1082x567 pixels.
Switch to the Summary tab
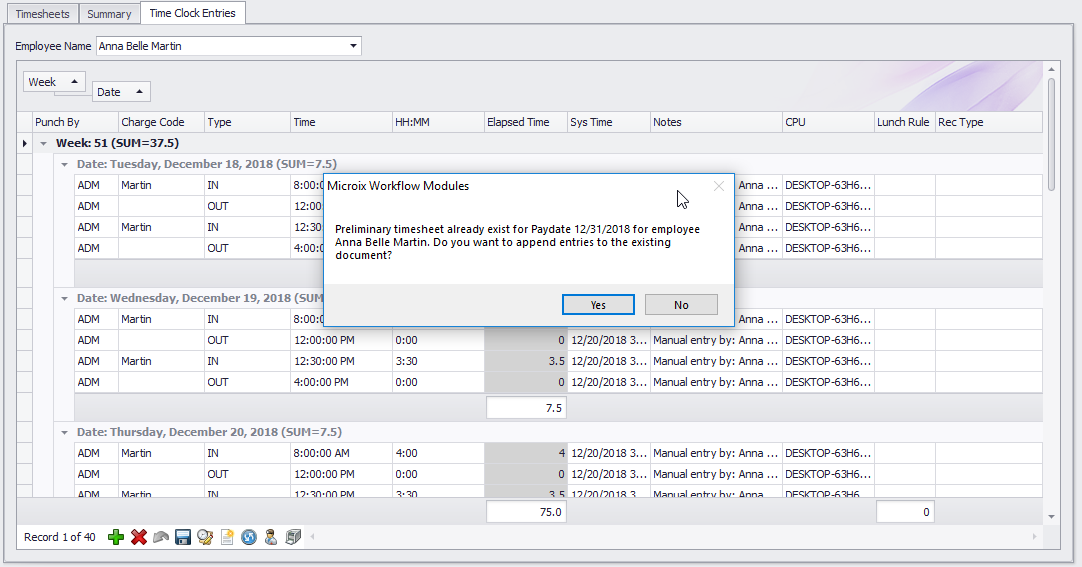click(109, 14)
